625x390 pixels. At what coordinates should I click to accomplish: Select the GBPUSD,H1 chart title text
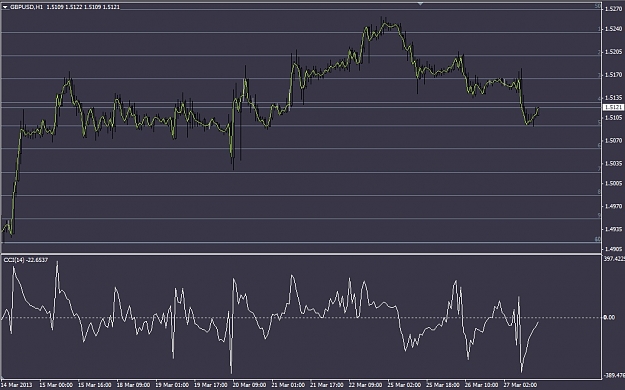click(27, 7)
